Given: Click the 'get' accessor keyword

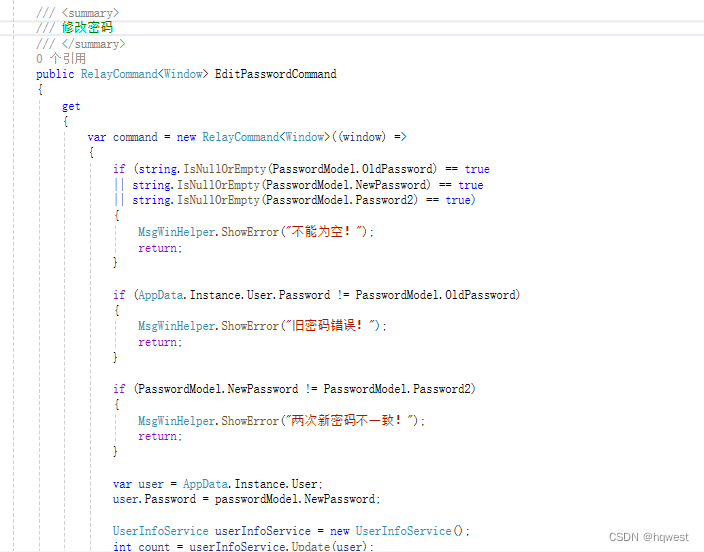Looking at the screenshot, I should [x=71, y=107].
